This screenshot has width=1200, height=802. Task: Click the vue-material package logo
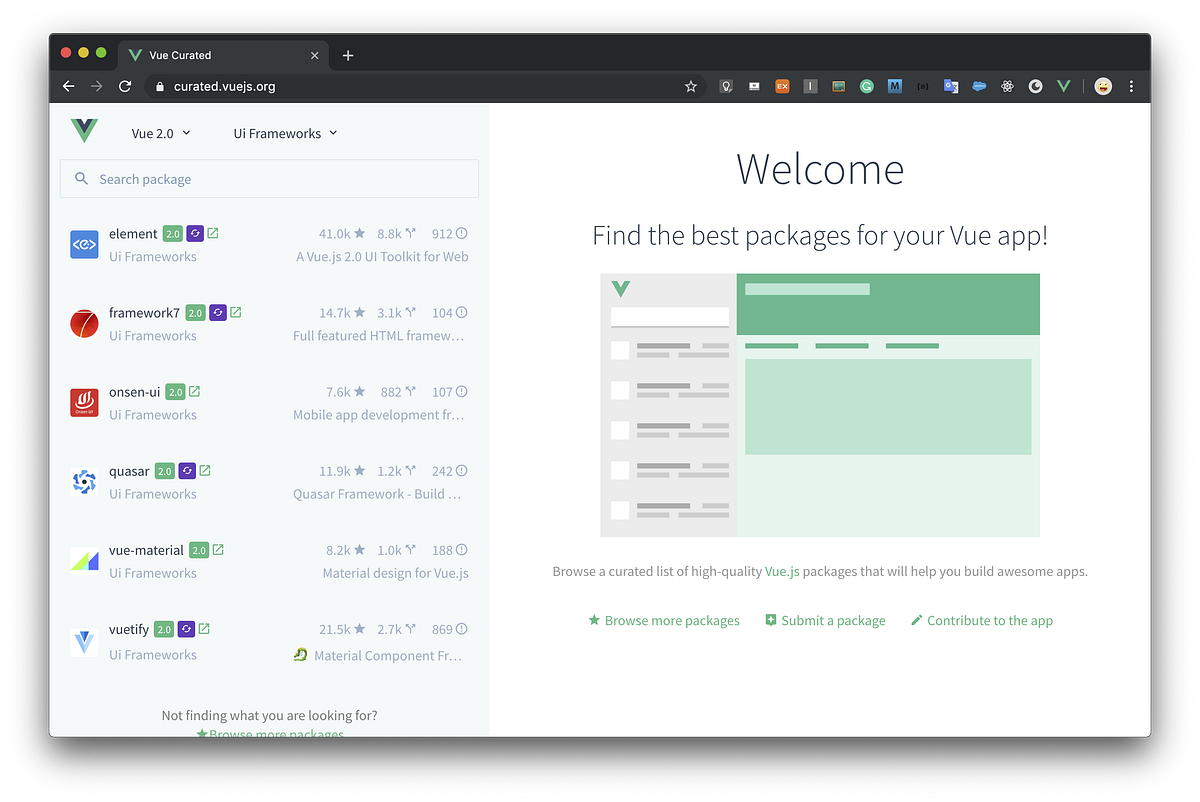[x=84, y=560]
